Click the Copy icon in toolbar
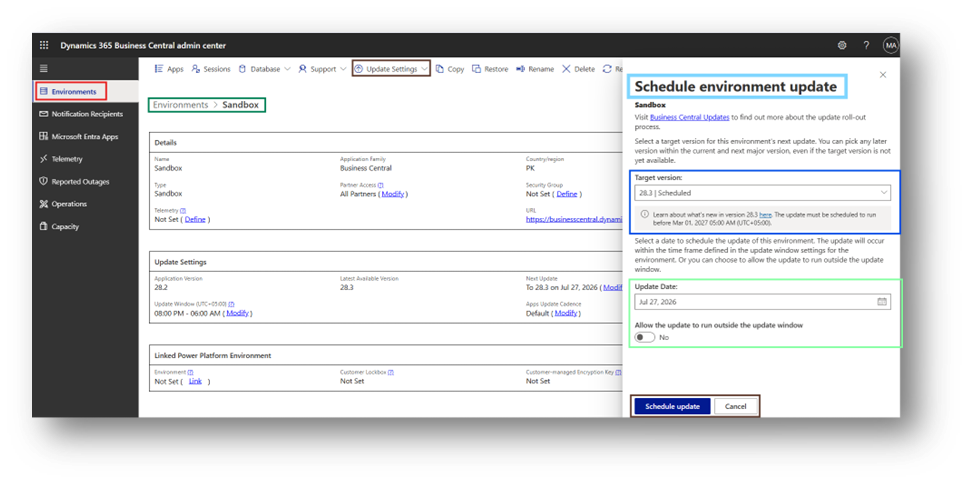Image resolution: width=968 pixels, height=483 pixels. [x=440, y=69]
